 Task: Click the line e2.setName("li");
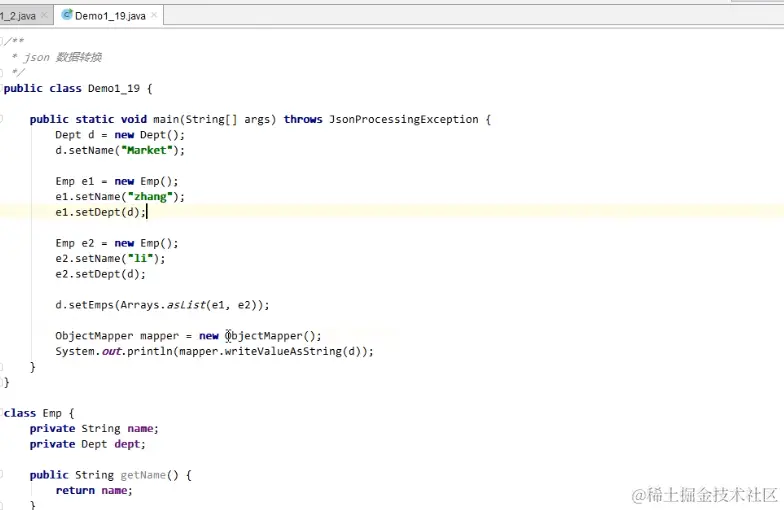[x=110, y=258]
